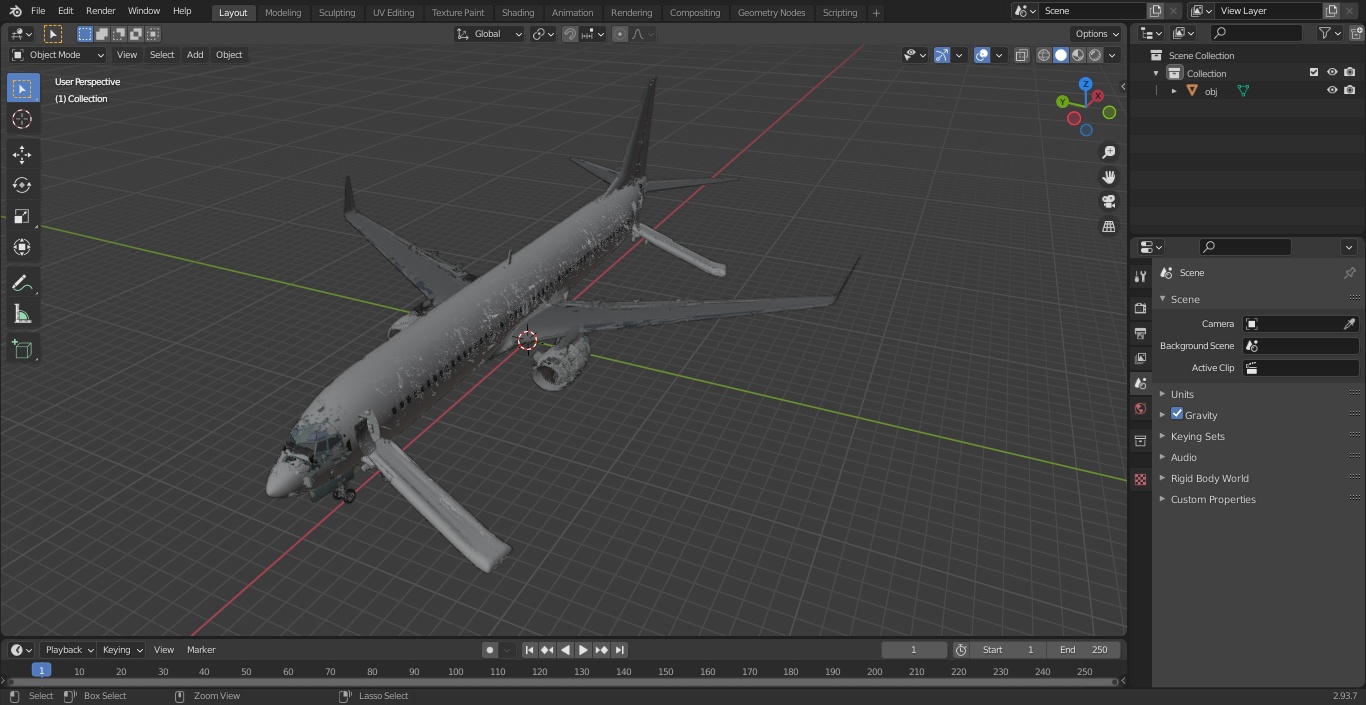
Task: Hide Collection with its eye icon
Action: pos(1332,73)
